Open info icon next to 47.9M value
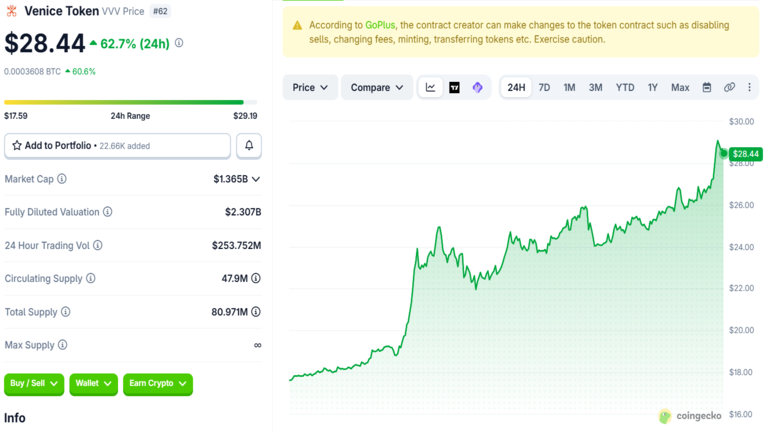The image size is (768, 432). point(256,278)
